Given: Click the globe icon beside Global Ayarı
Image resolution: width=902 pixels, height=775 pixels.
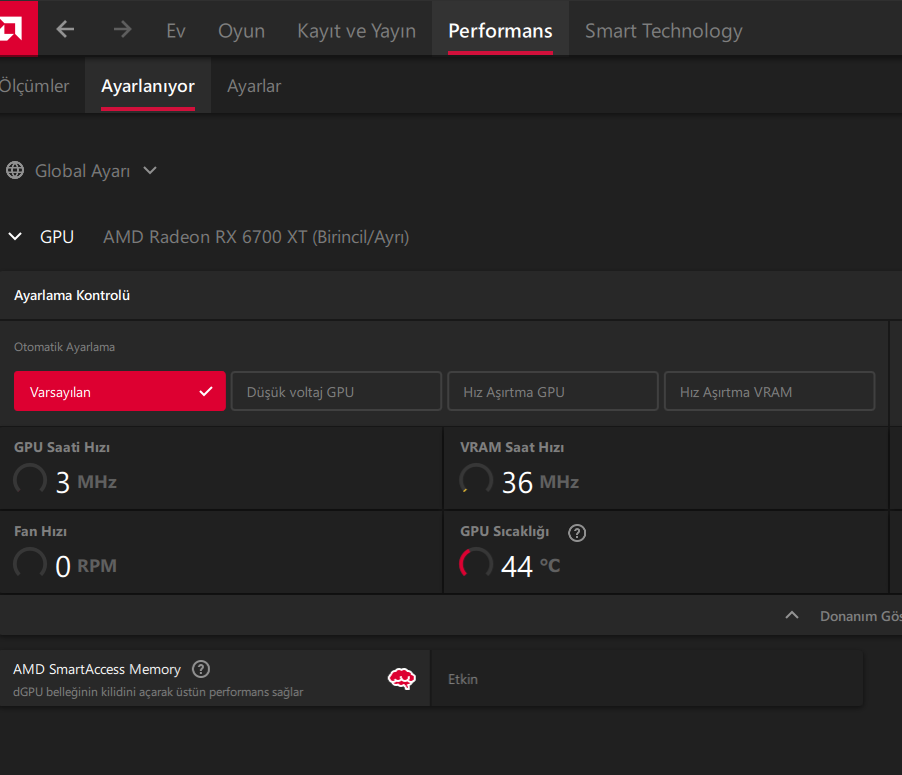Looking at the screenshot, I should coord(15,170).
